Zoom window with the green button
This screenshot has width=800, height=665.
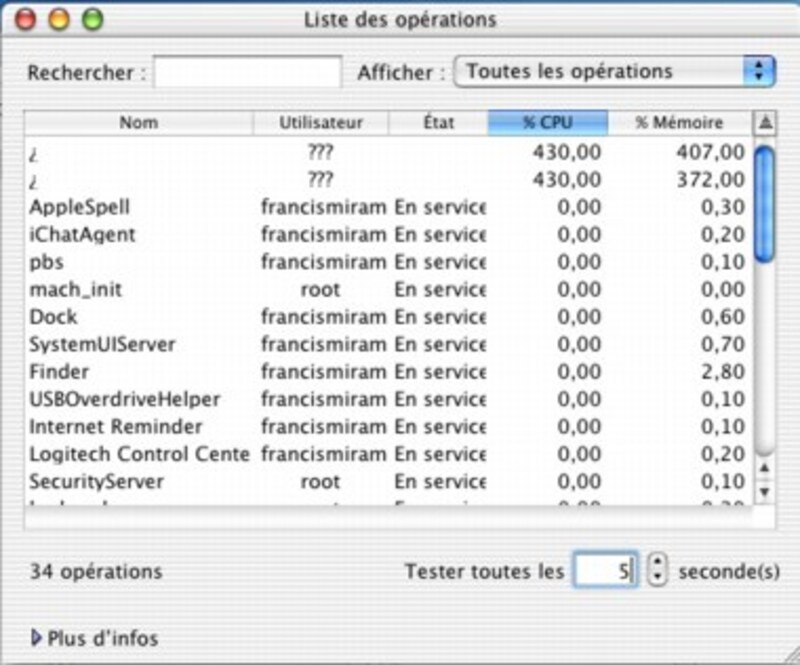[x=93, y=19]
